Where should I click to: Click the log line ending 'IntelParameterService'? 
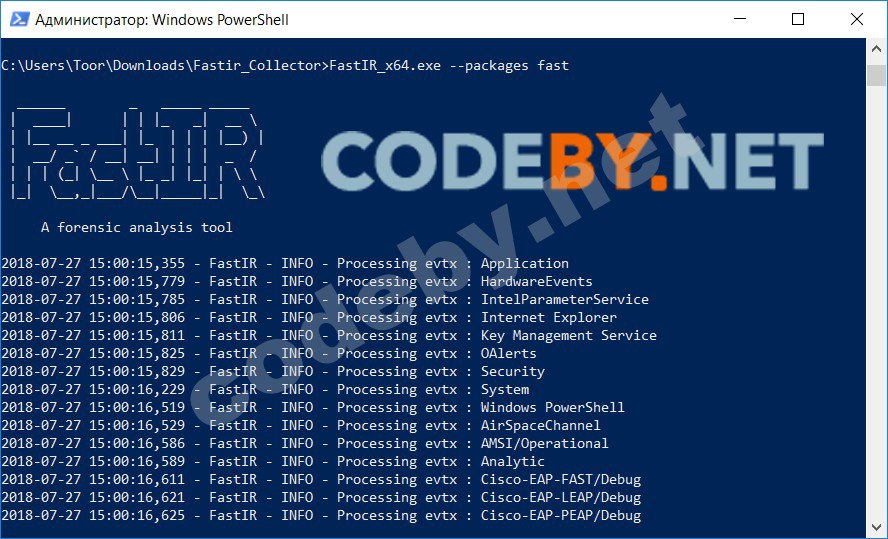(x=325, y=300)
